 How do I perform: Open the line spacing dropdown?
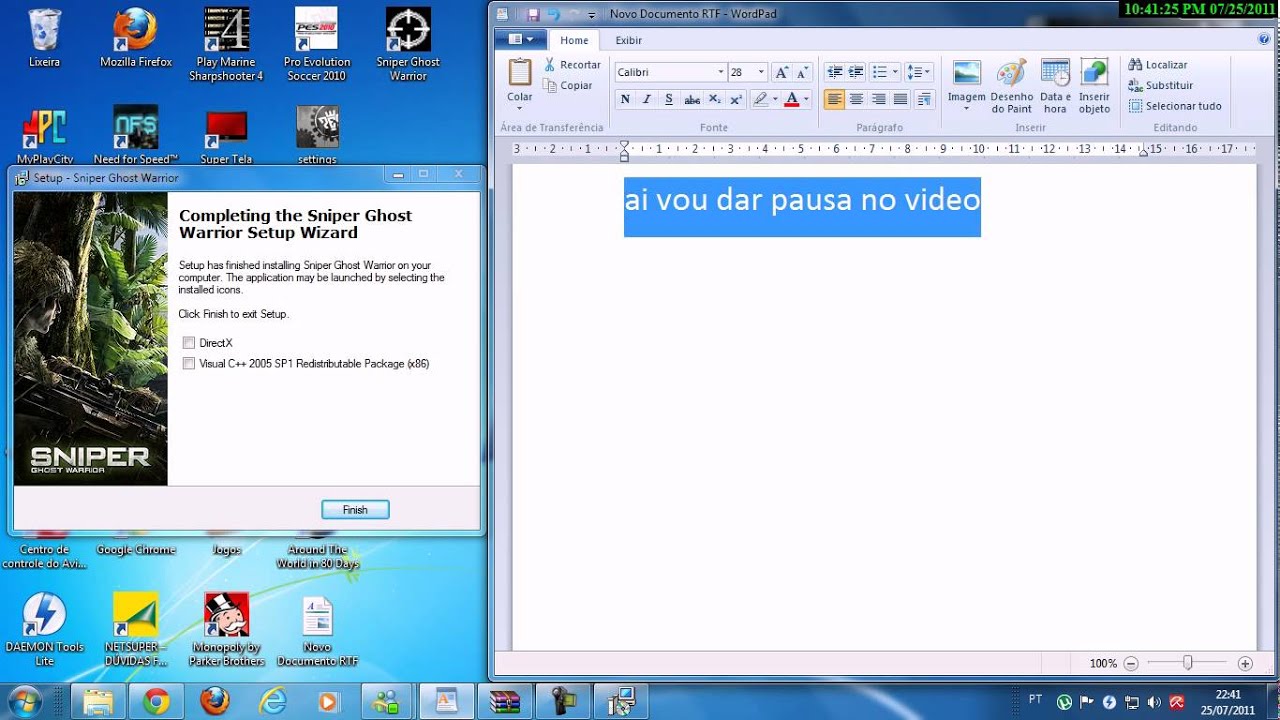pyautogui.click(x=918, y=72)
